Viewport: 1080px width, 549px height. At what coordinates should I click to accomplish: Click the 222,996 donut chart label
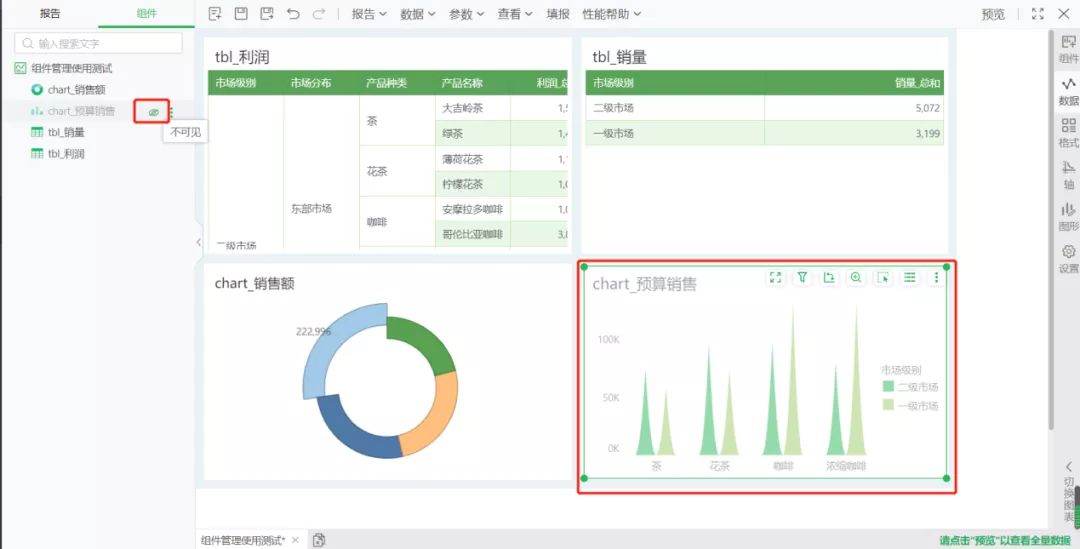pyautogui.click(x=313, y=331)
